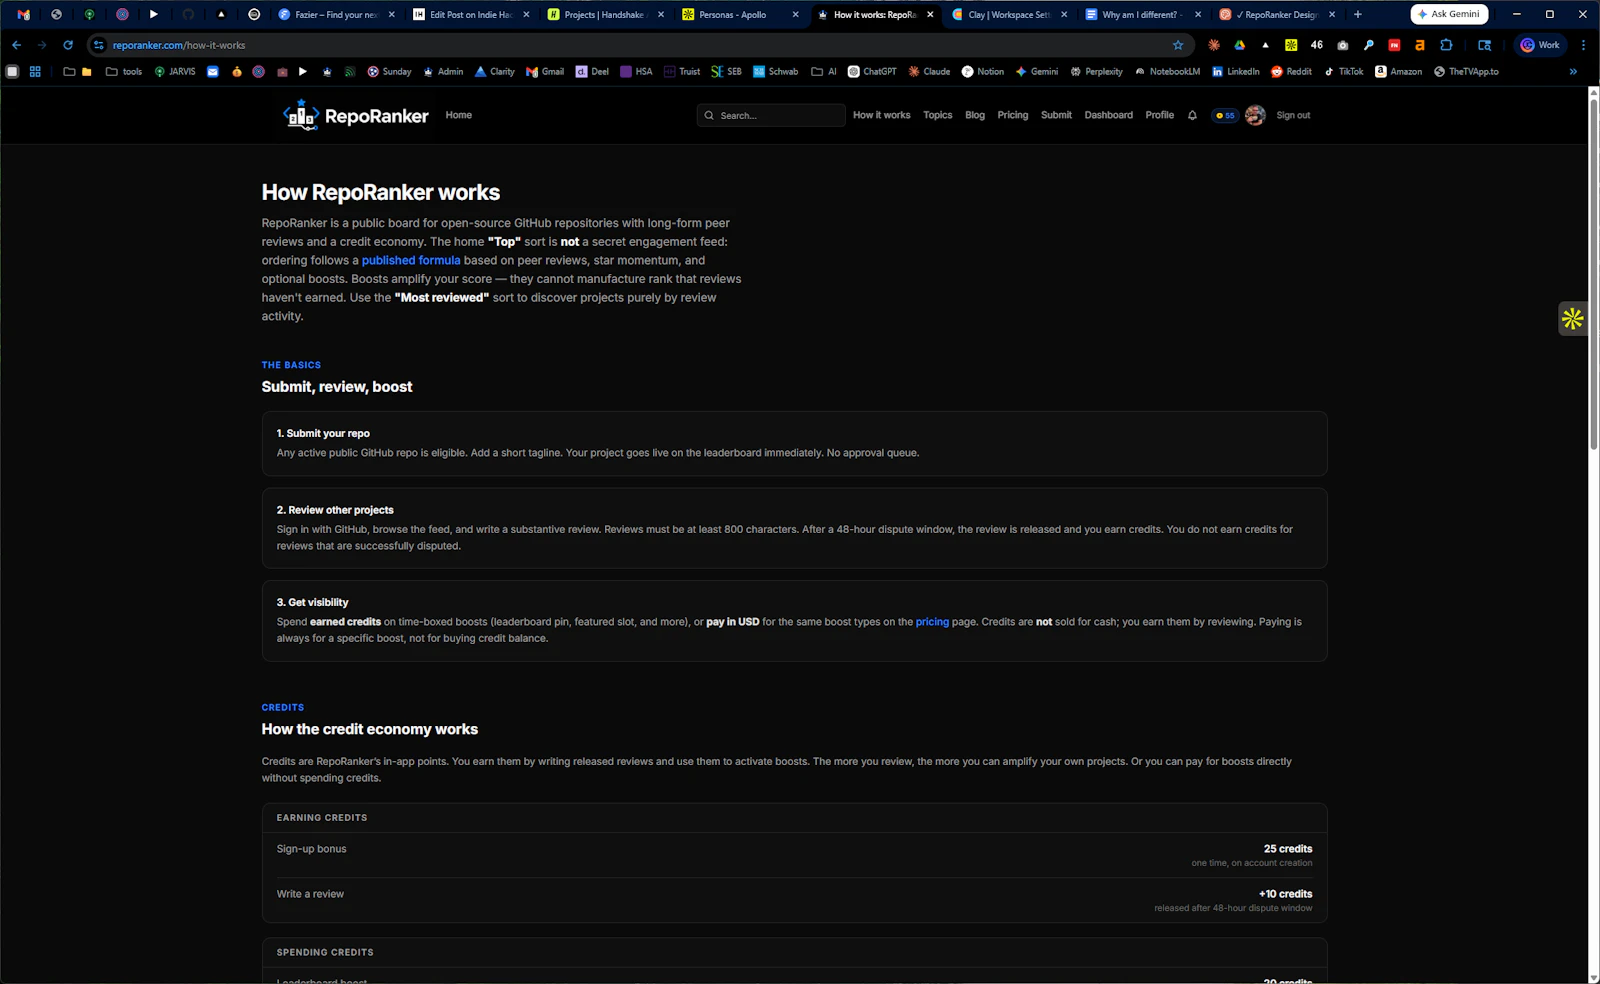The image size is (1600, 984).
Task: Open the Dashboard nav link
Action: coord(1109,115)
